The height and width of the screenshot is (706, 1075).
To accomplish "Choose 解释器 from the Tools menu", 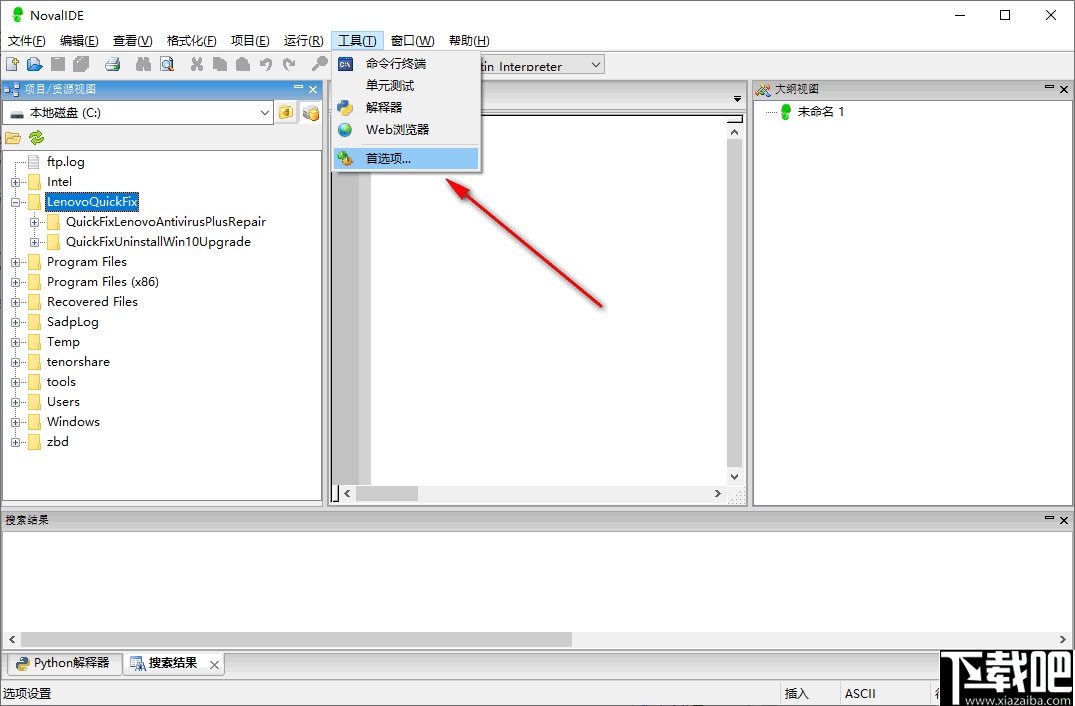I will 407,108.
